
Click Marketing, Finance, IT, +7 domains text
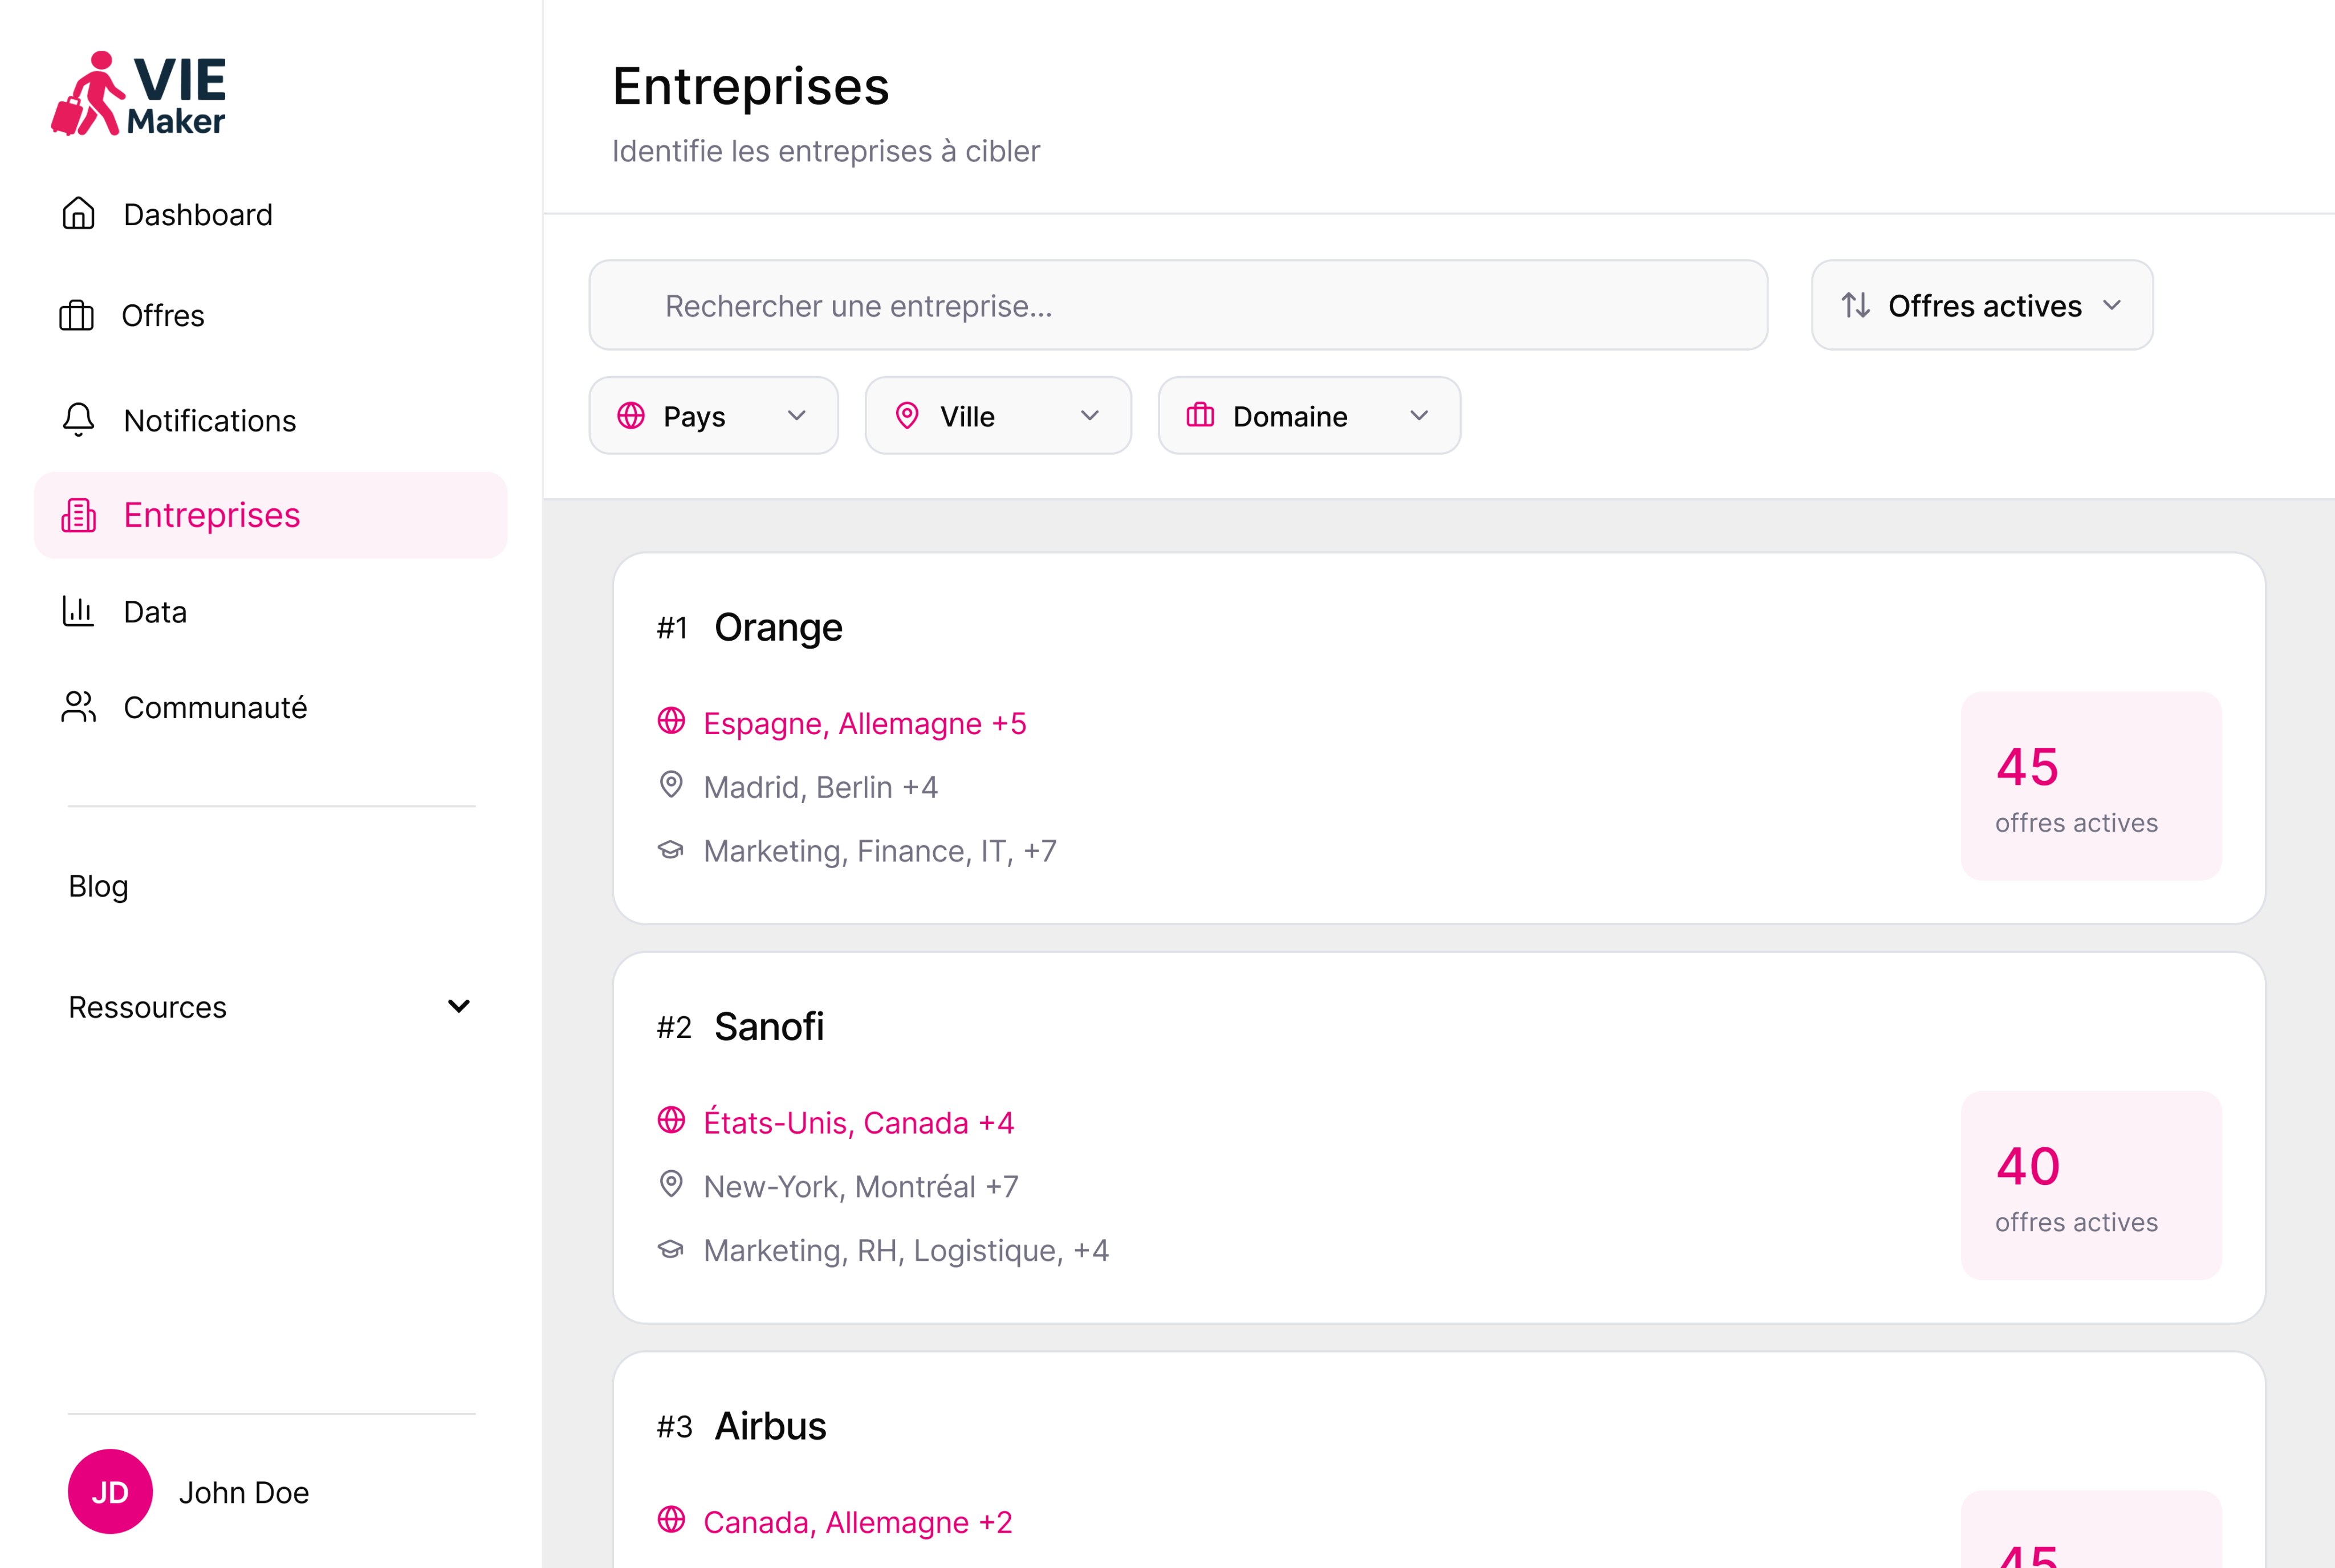click(879, 851)
